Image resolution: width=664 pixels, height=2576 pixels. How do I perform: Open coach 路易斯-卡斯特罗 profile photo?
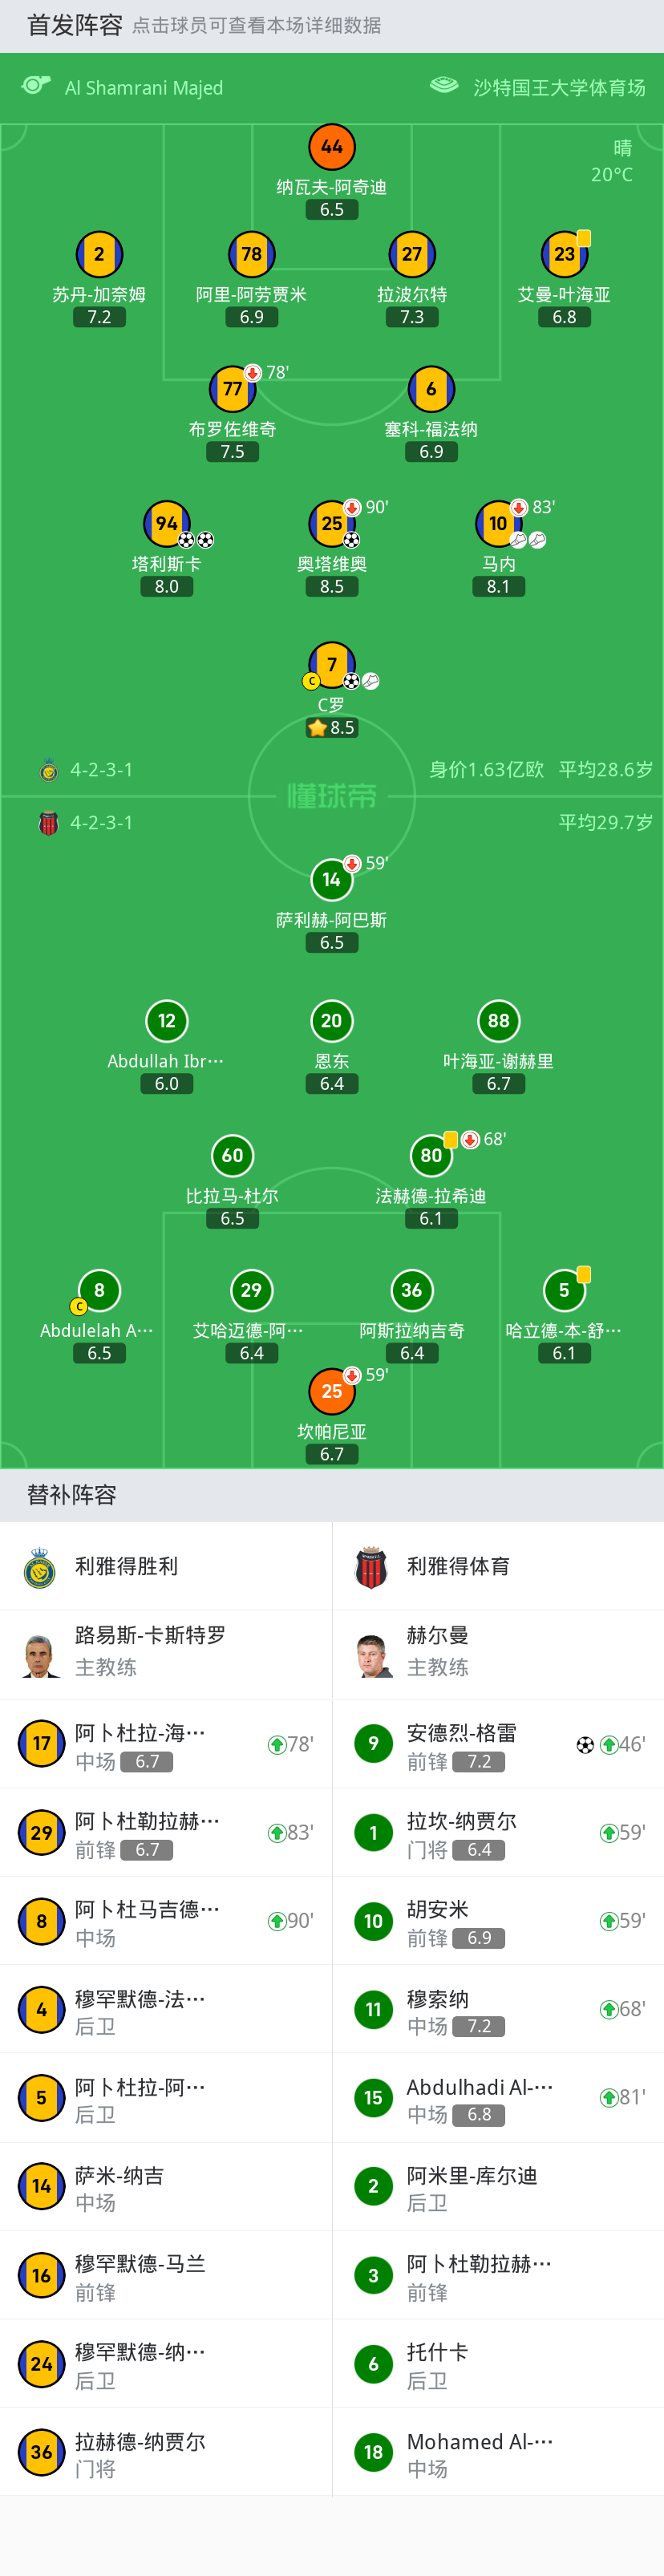[40, 1655]
